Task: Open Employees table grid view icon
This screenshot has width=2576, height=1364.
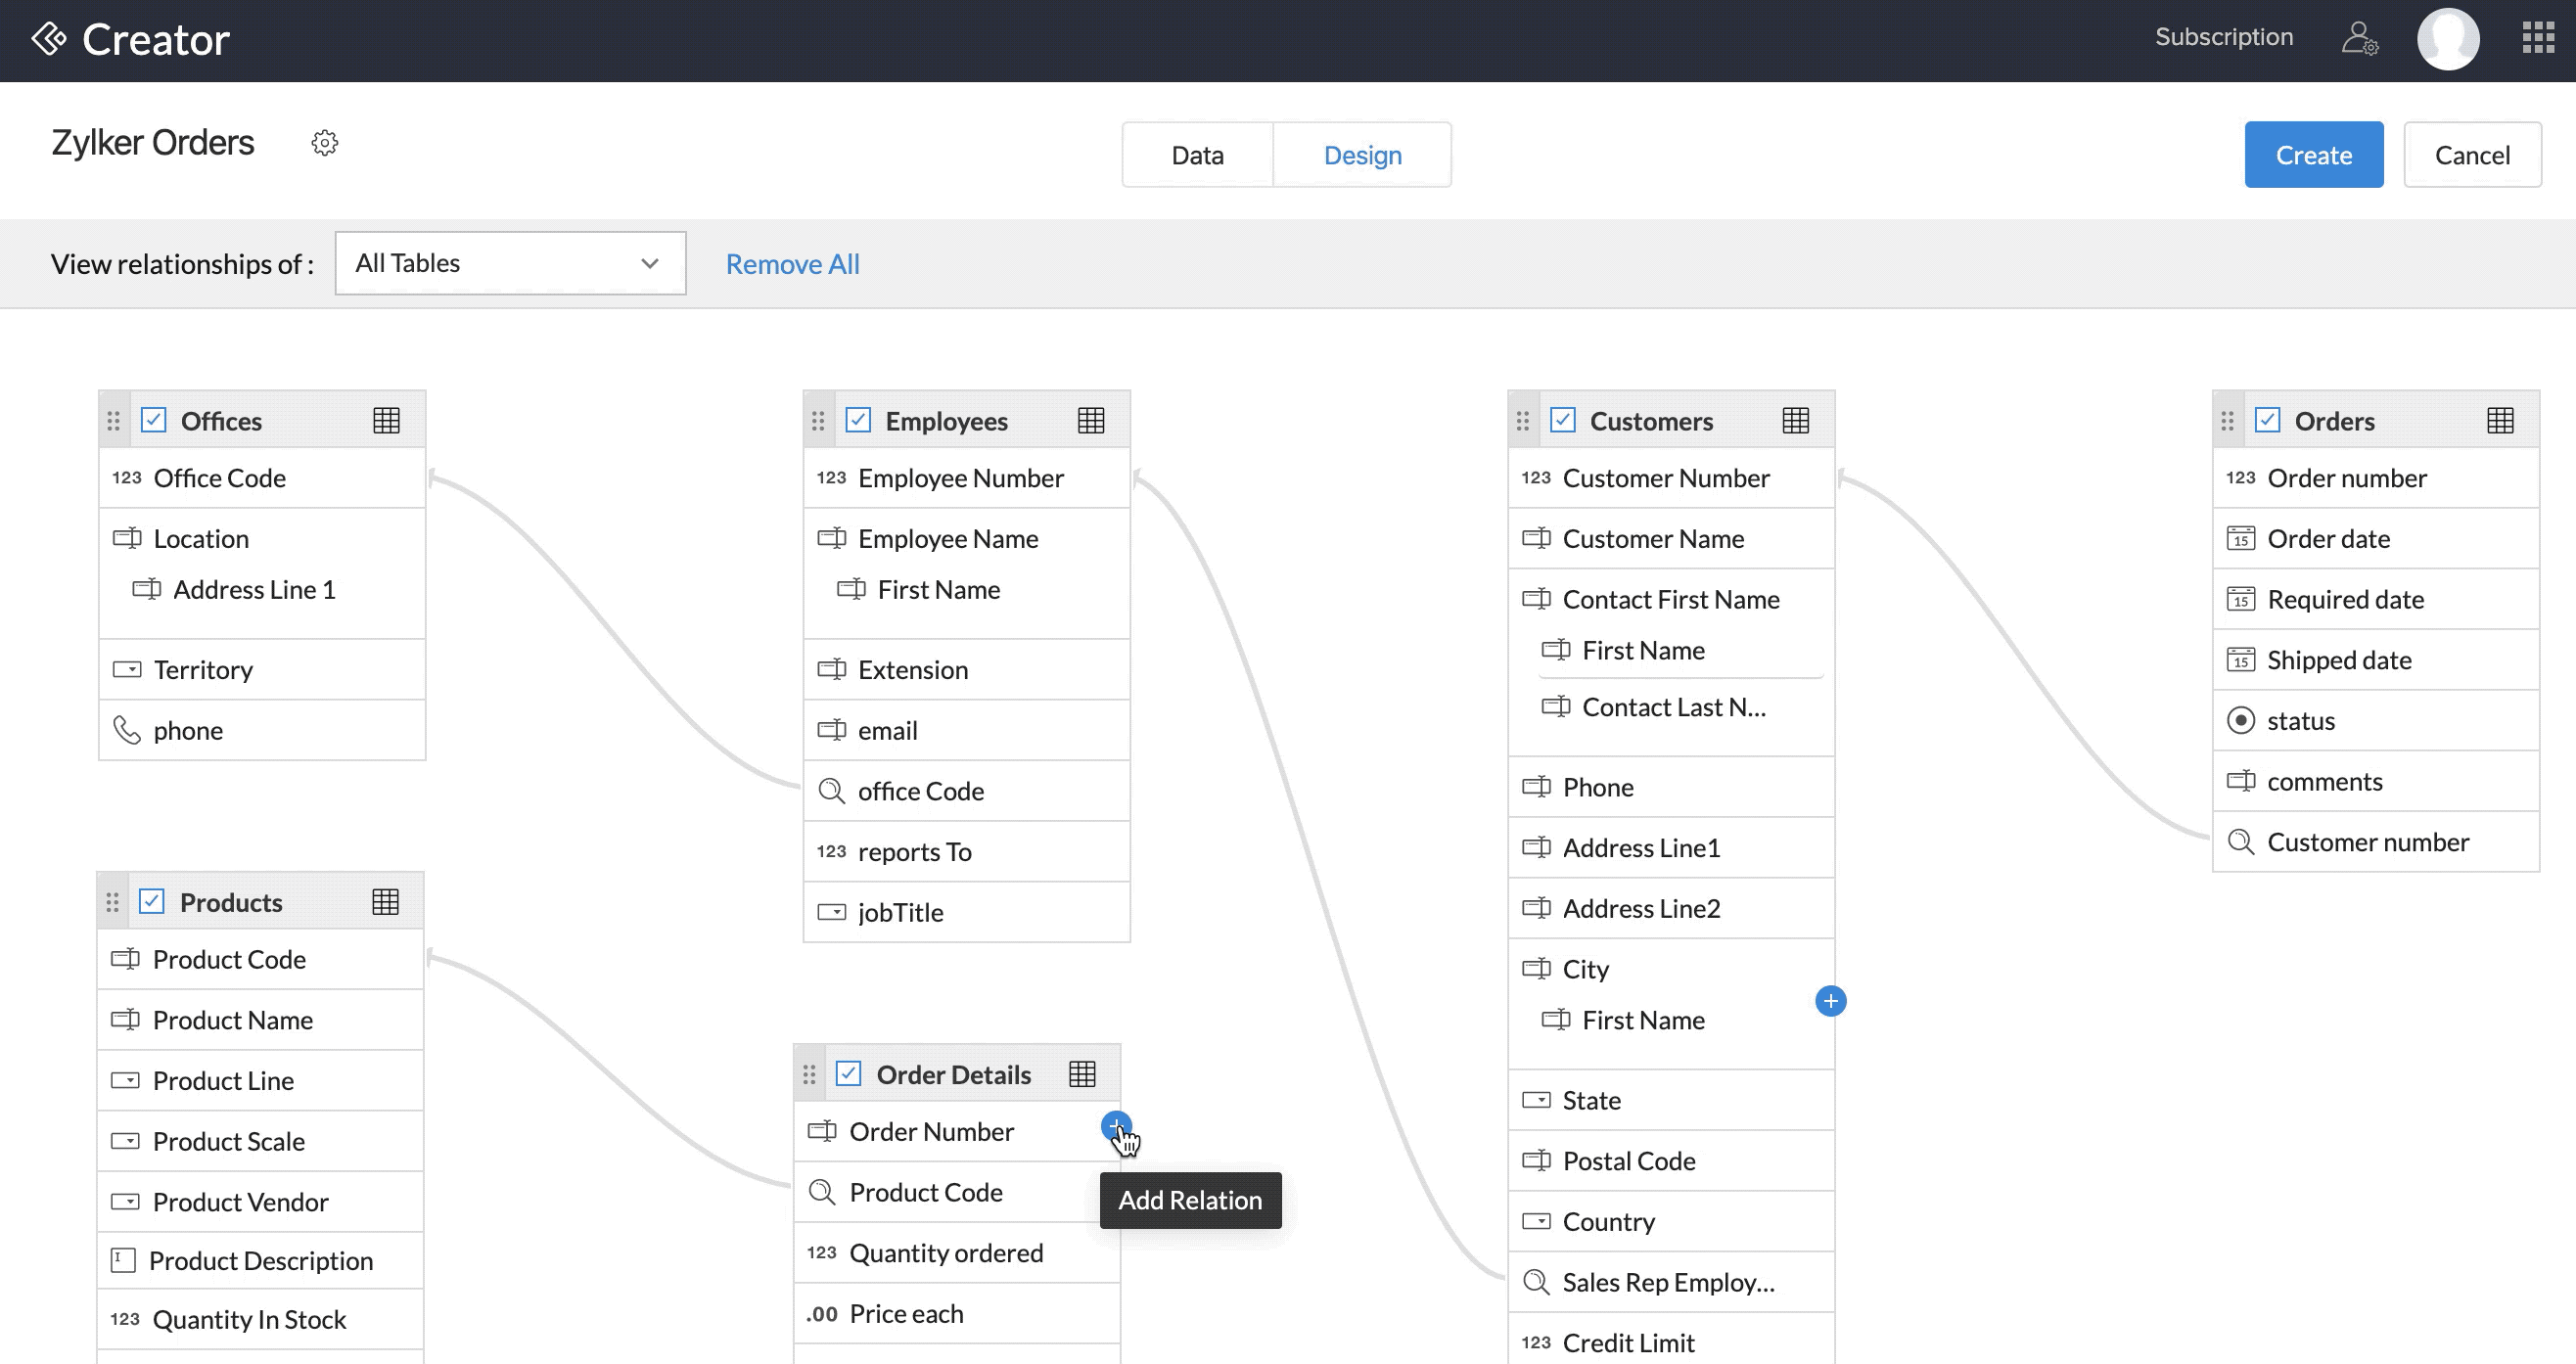Action: (x=1091, y=421)
